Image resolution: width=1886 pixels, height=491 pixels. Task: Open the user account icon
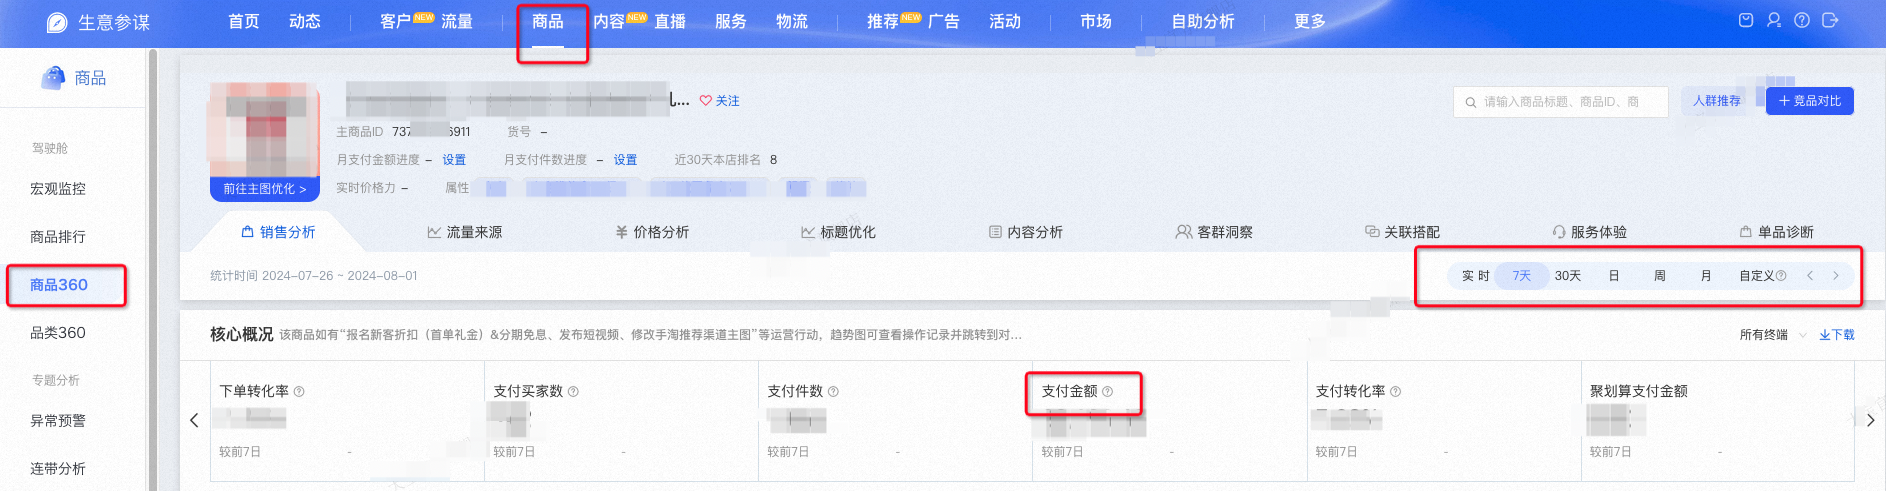point(1774,20)
